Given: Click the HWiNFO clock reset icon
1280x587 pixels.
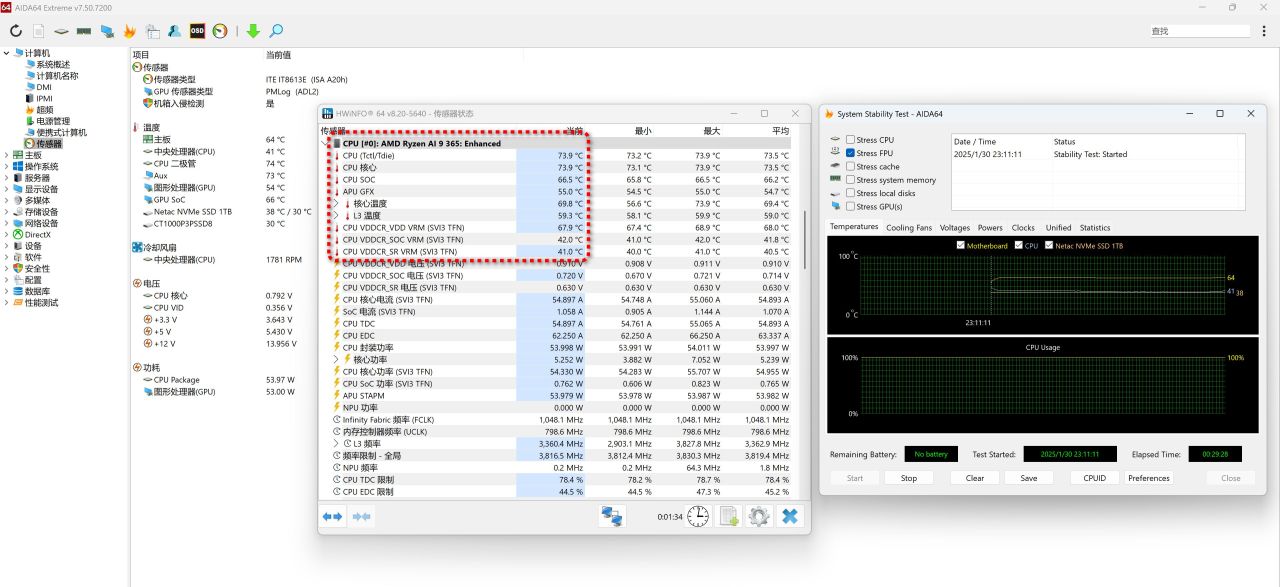Looking at the screenshot, I should click(x=698, y=516).
